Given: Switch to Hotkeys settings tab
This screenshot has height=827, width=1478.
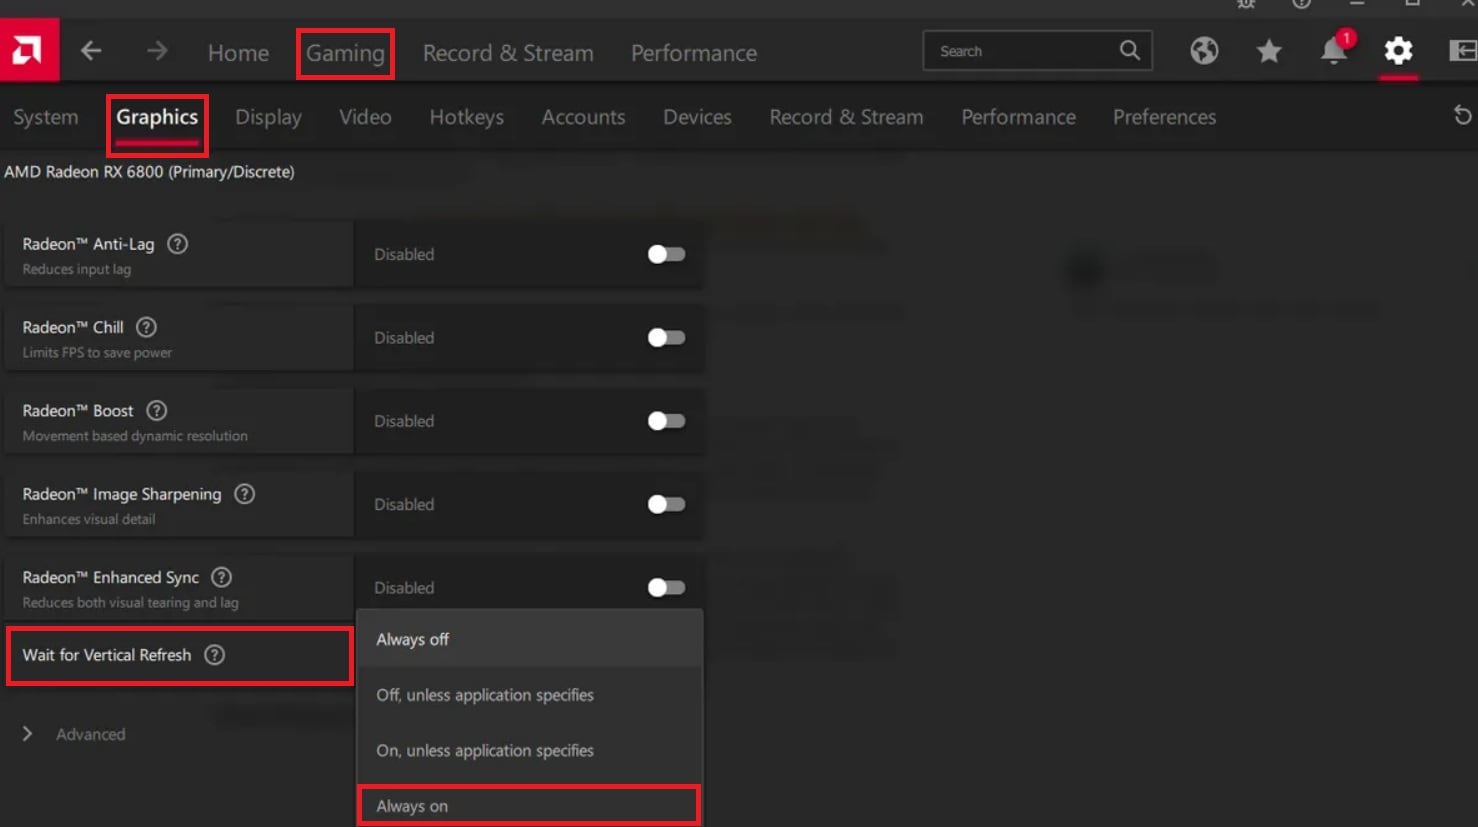Looking at the screenshot, I should click(x=467, y=117).
